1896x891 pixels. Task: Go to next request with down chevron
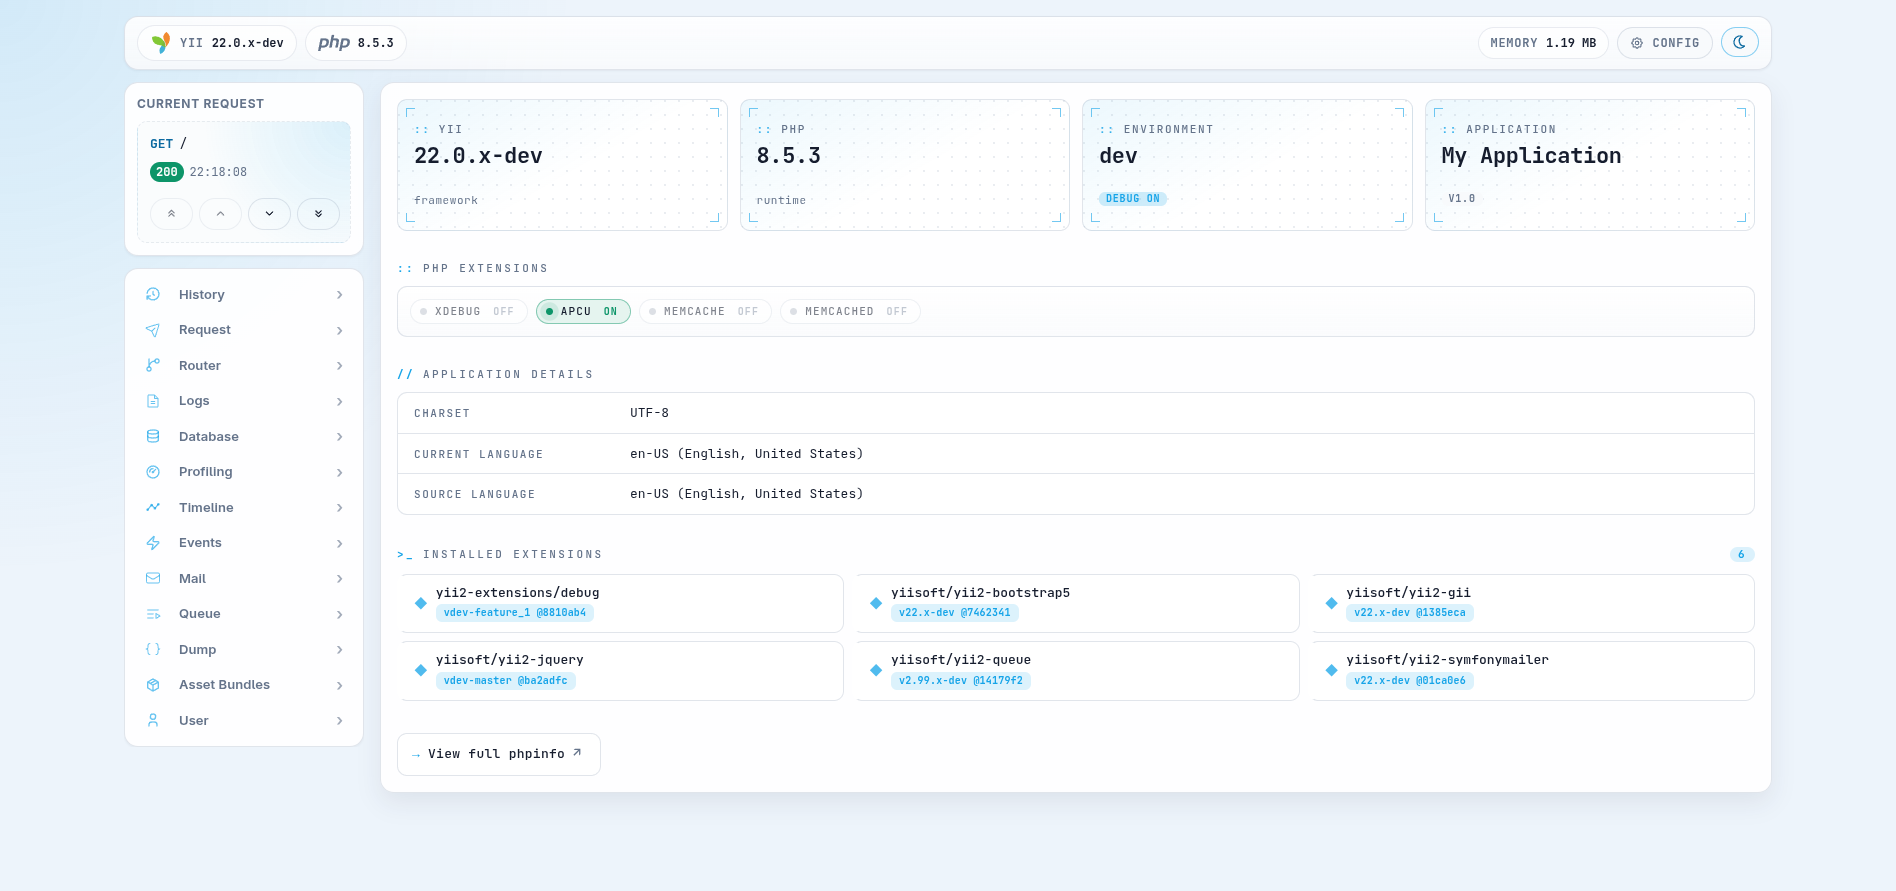[x=269, y=214]
